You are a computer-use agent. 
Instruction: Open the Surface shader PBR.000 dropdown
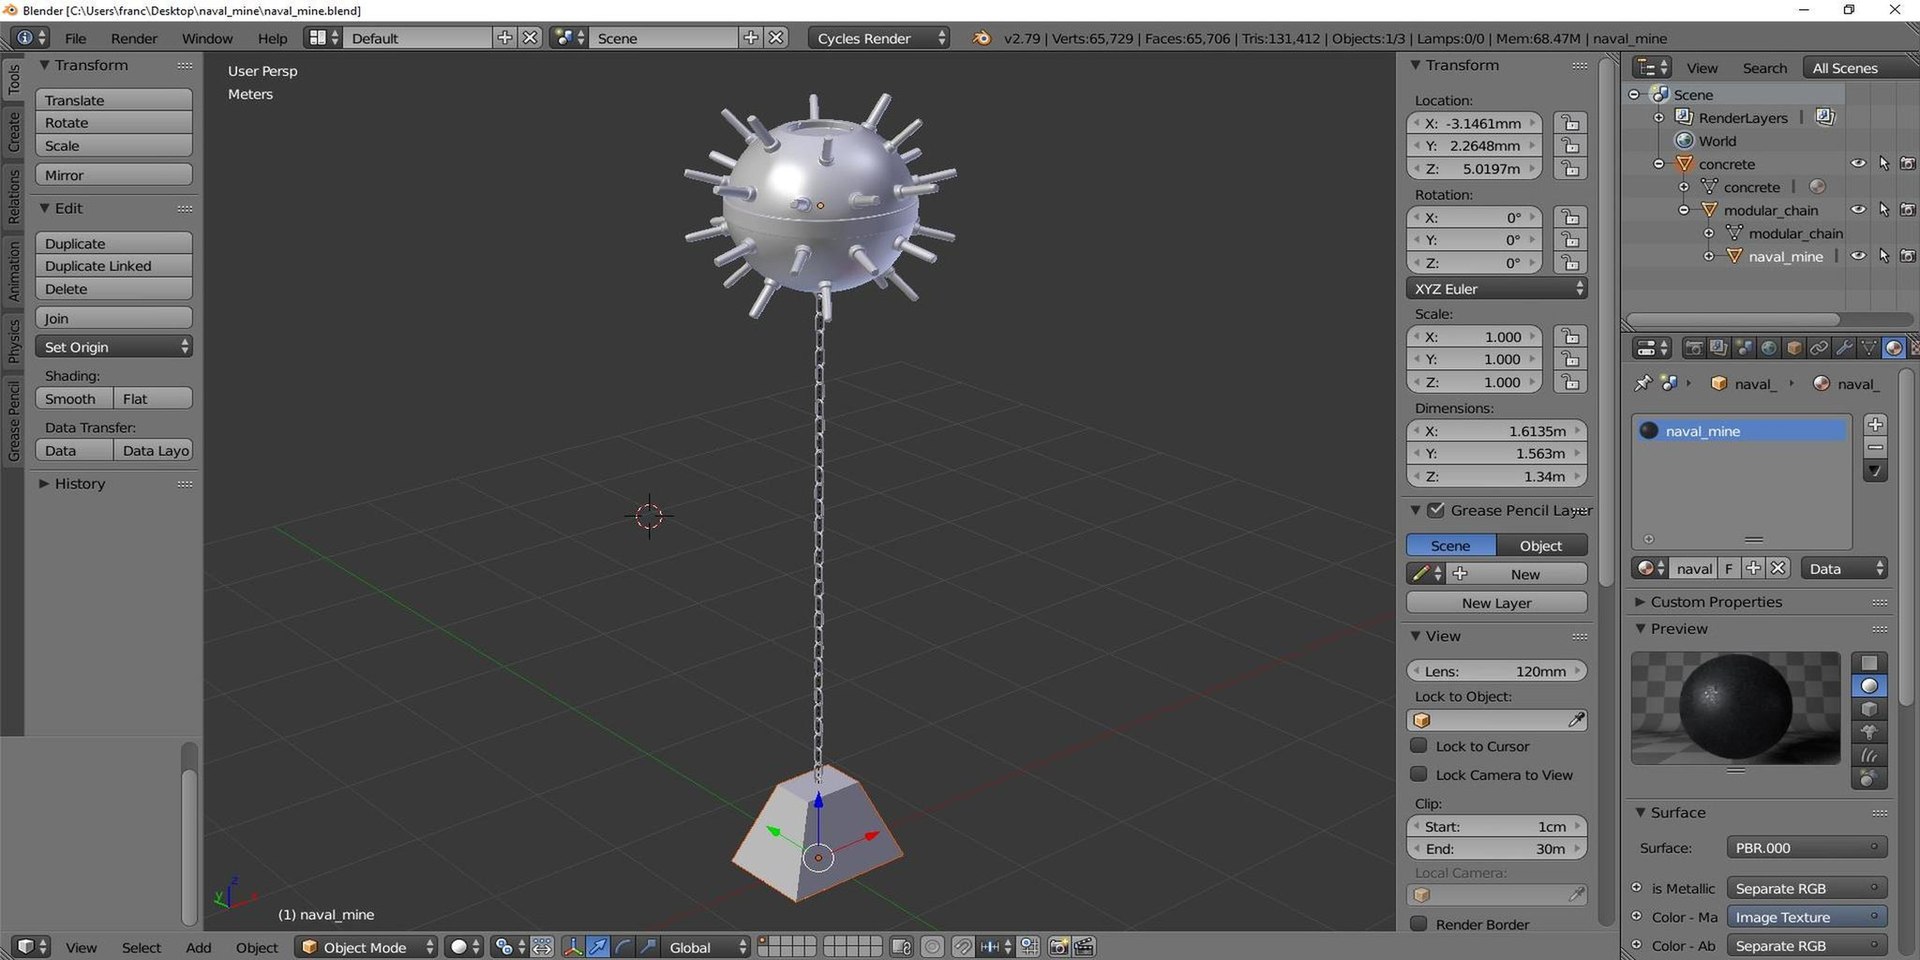[1806, 848]
